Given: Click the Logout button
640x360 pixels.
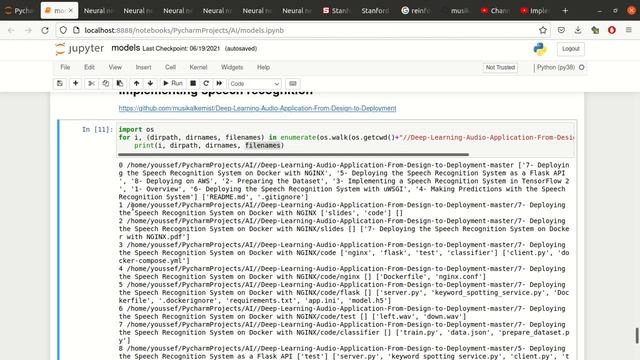Looking at the screenshot, I should pyautogui.click(x=571, y=49).
